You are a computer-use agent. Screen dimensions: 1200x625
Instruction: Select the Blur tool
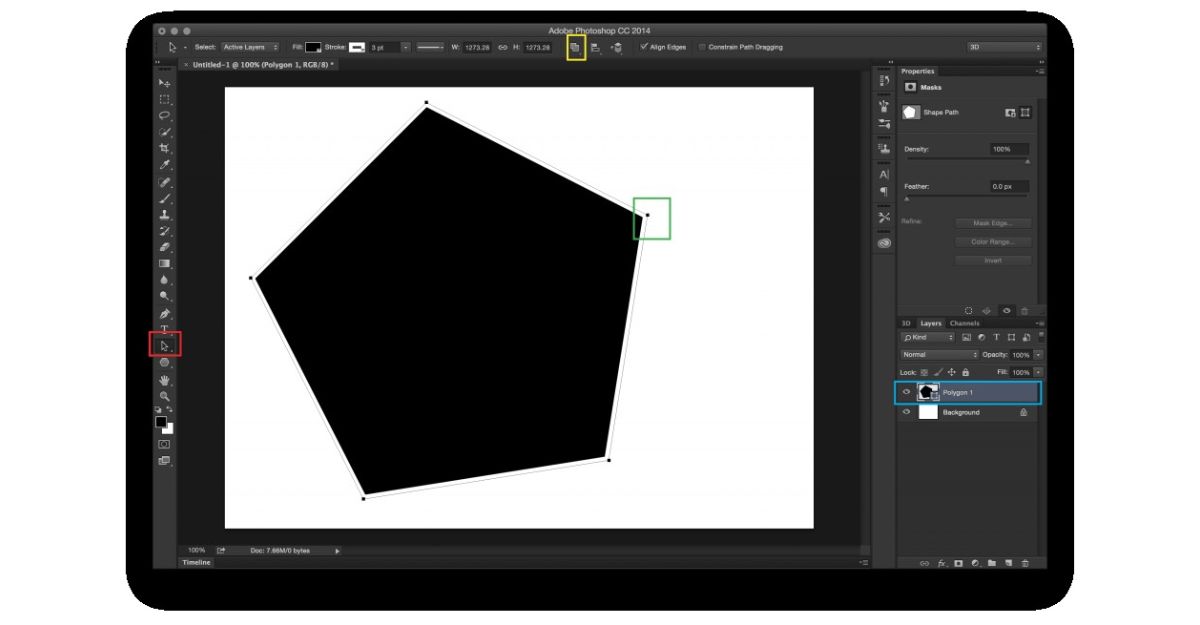pos(164,280)
